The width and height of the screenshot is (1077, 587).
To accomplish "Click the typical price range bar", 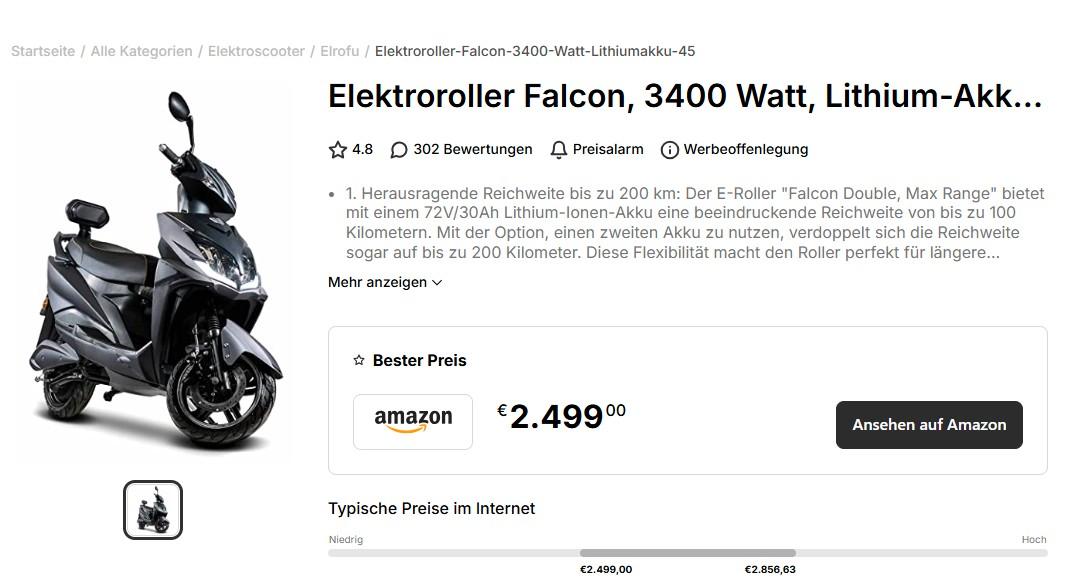I will click(687, 553).
